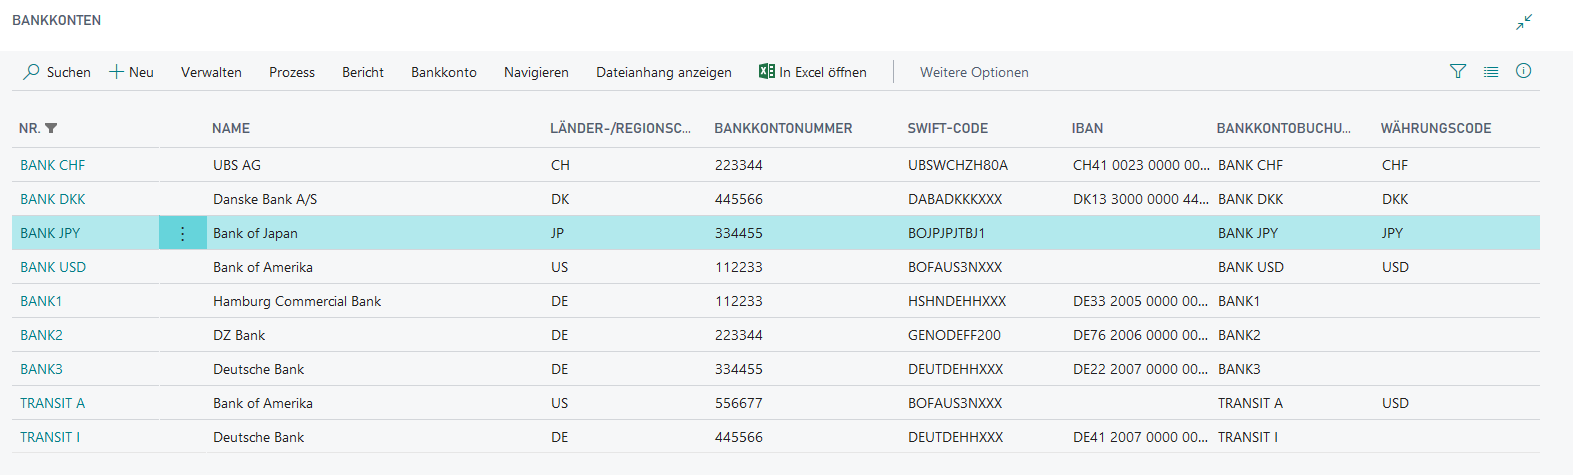Click the IBAN starting with DK13 3000

[1141, 199]
